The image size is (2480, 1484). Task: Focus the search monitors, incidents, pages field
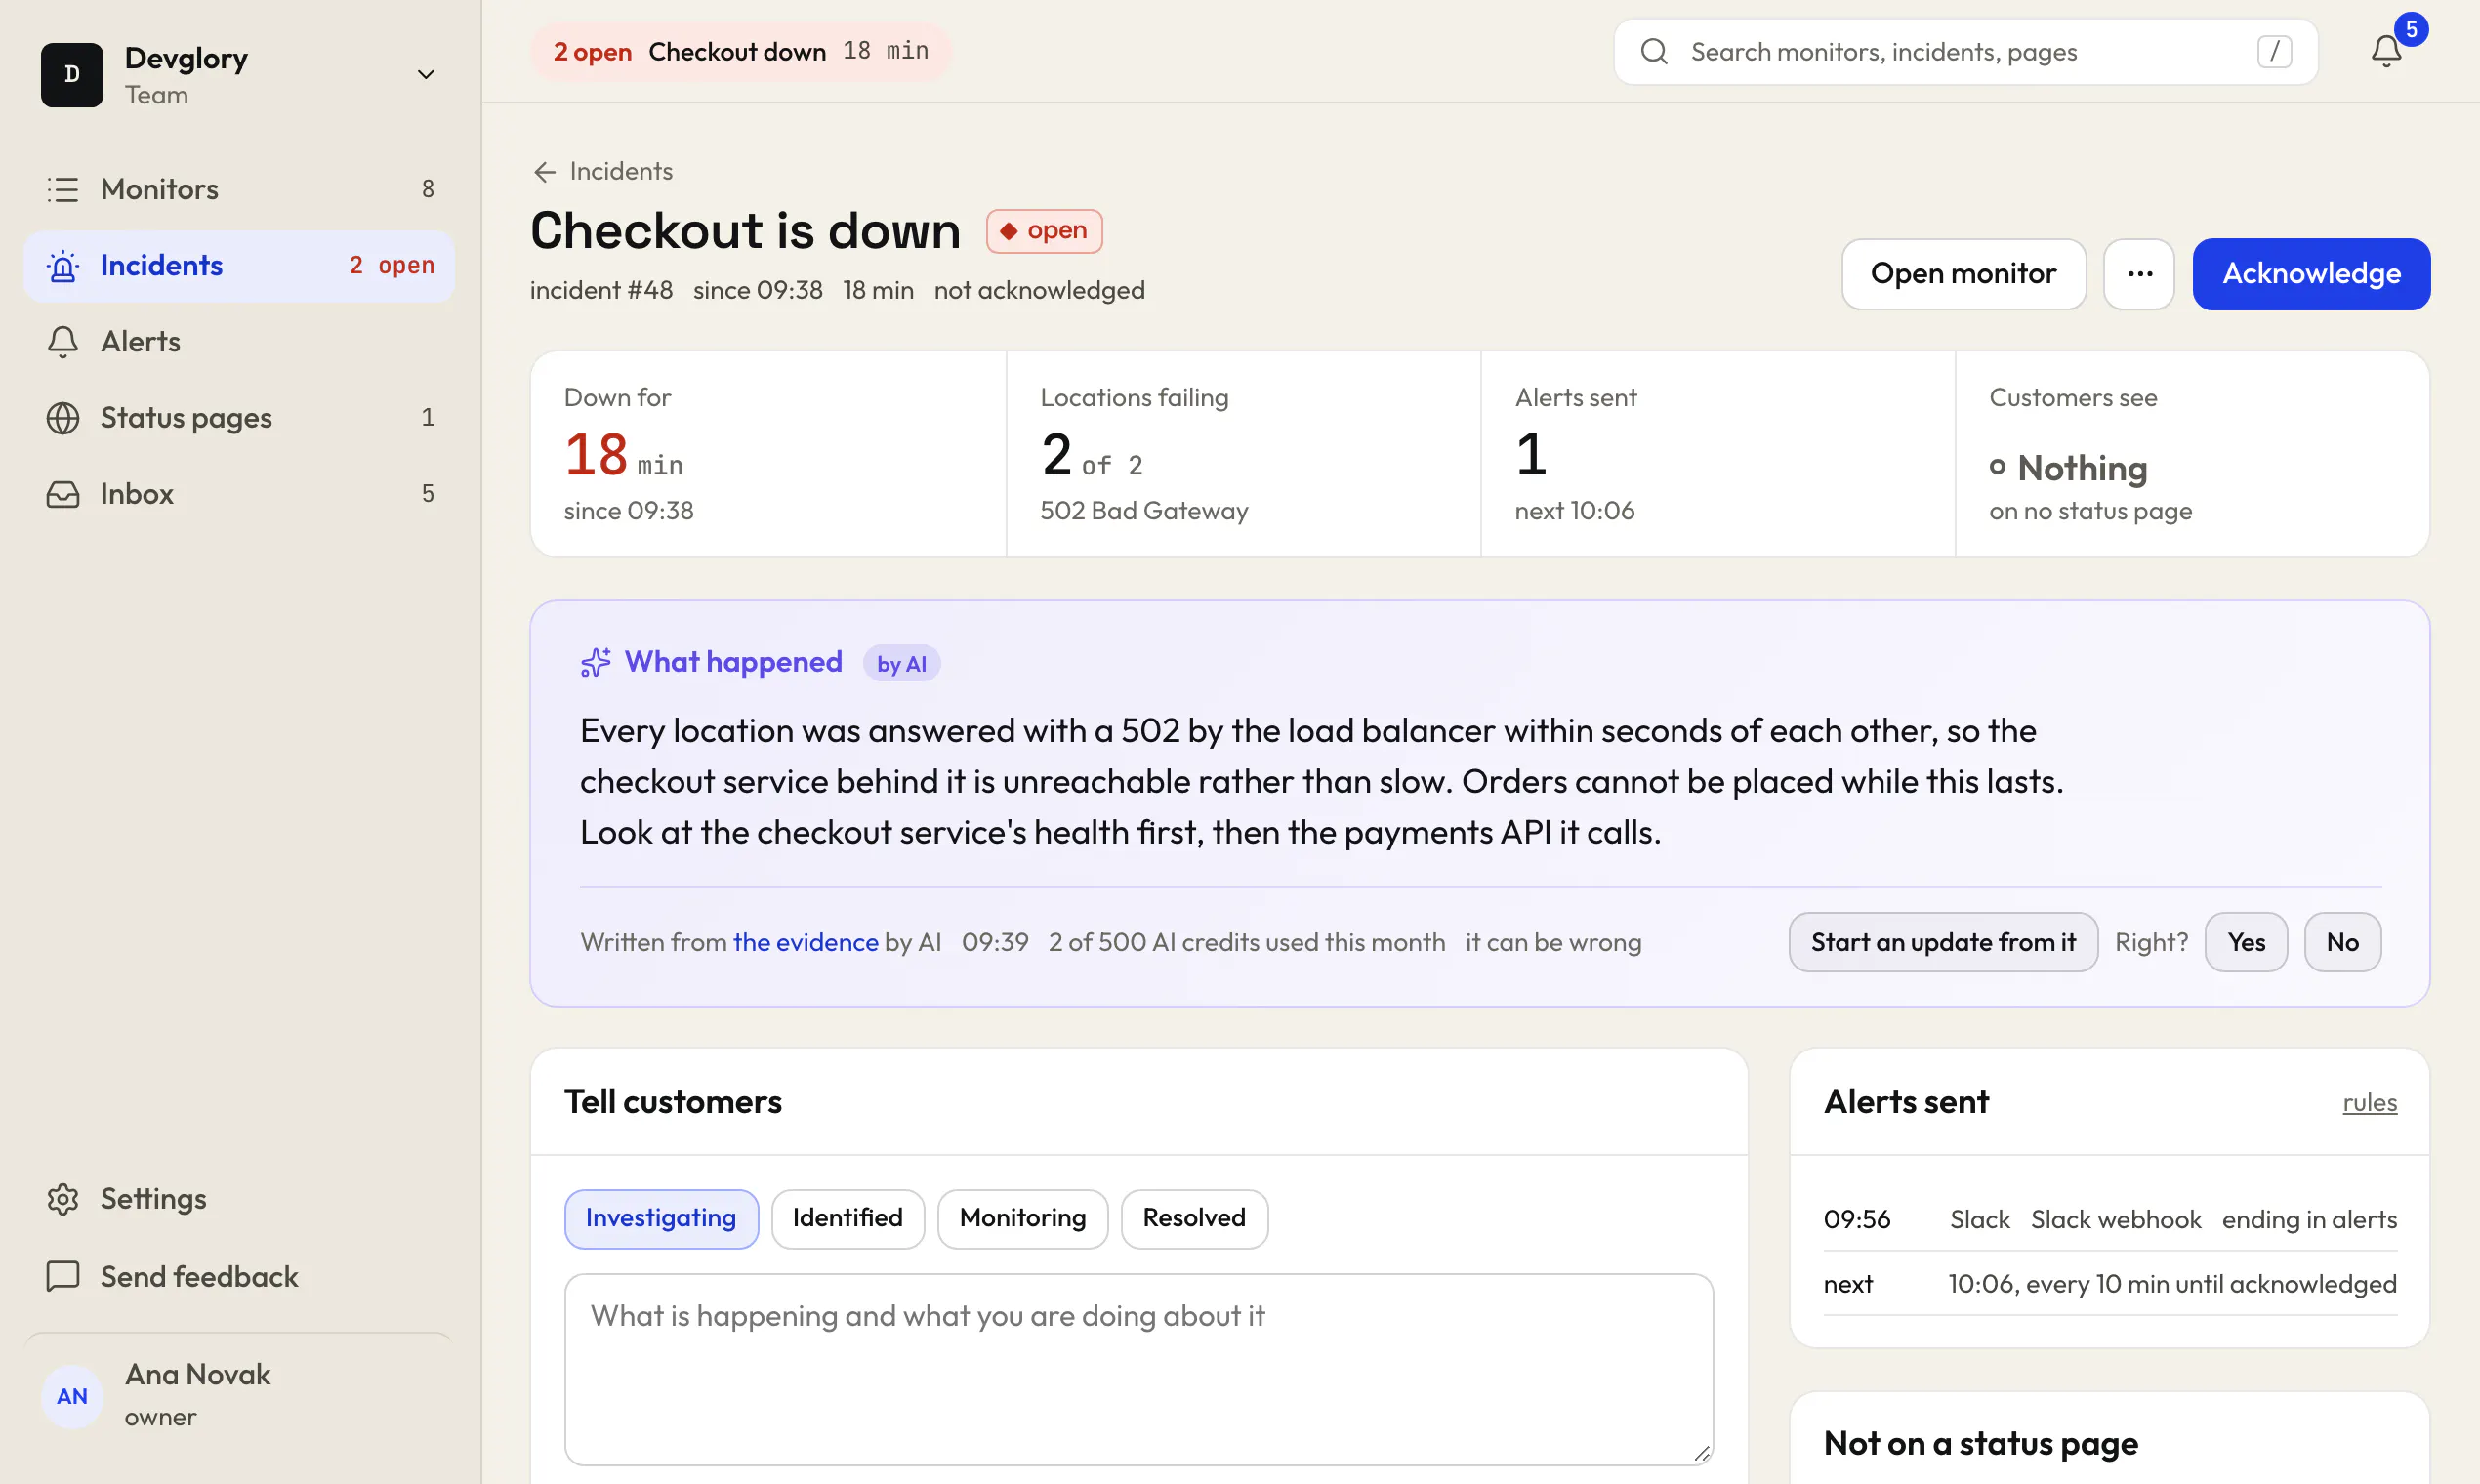tap(1965, 52)
